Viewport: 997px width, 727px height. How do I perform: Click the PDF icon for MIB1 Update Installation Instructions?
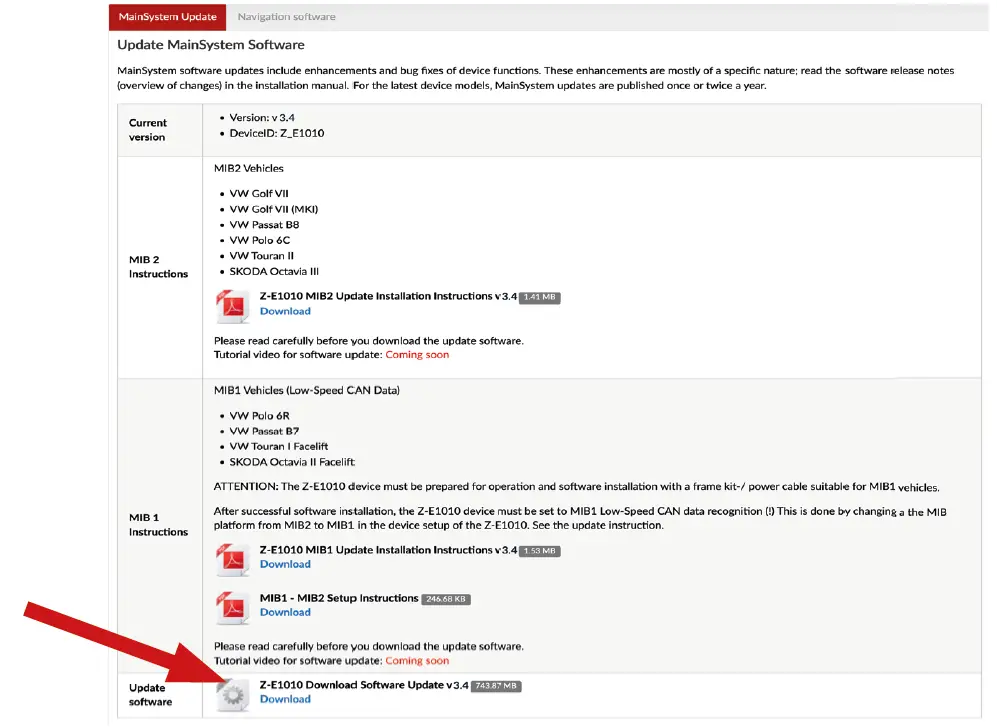pyautogui.click(x=233, y=560)
